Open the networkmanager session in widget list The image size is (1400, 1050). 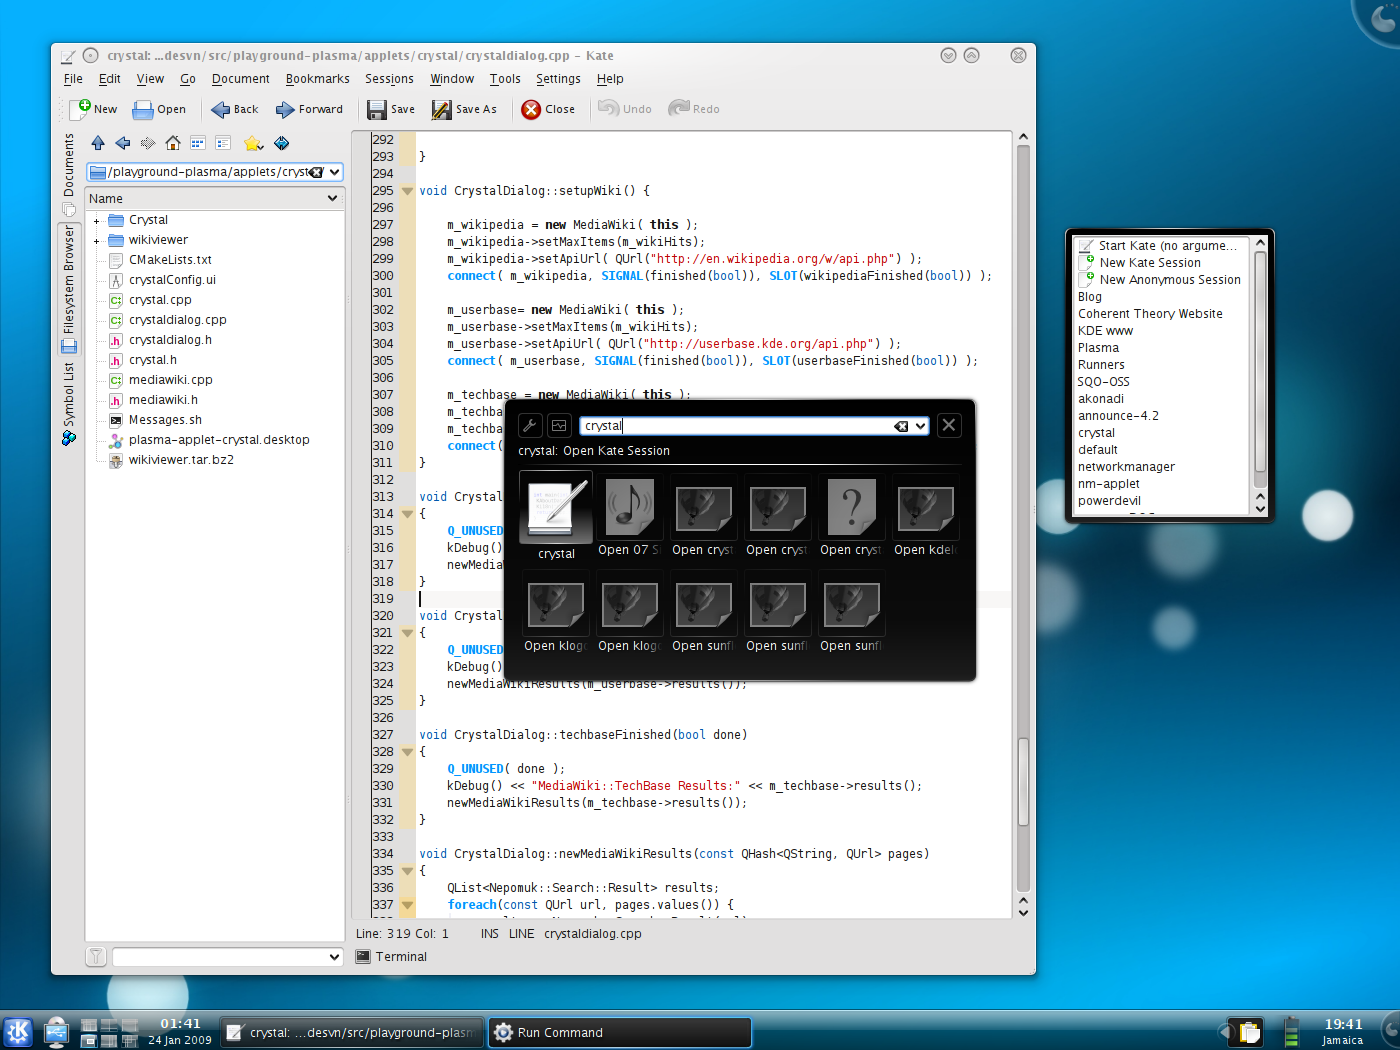[1126, 467]
